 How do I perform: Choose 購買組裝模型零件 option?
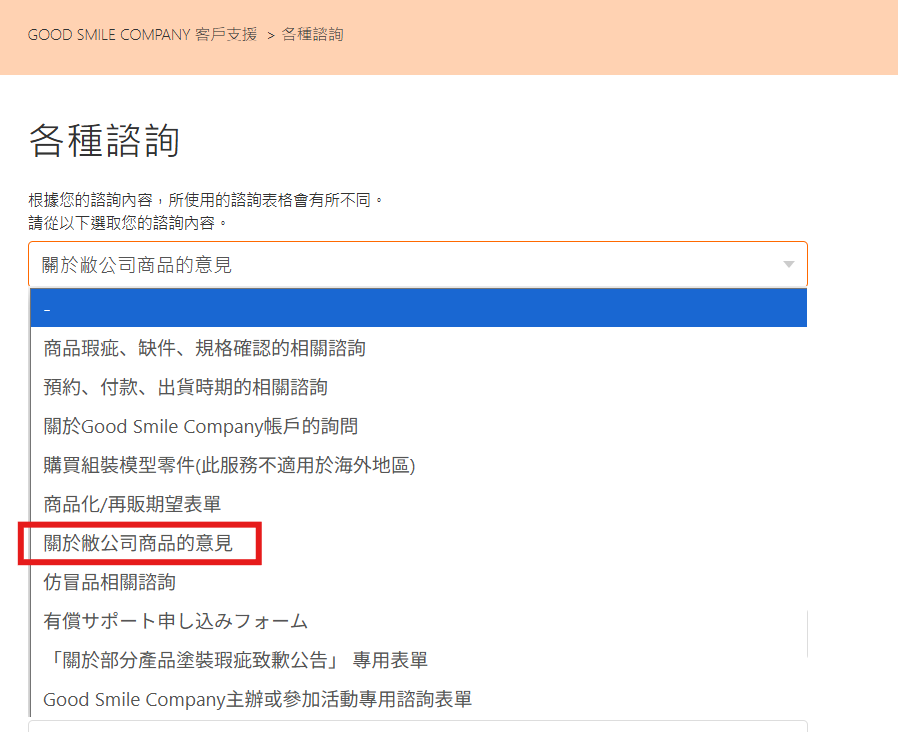pos(229,465)
